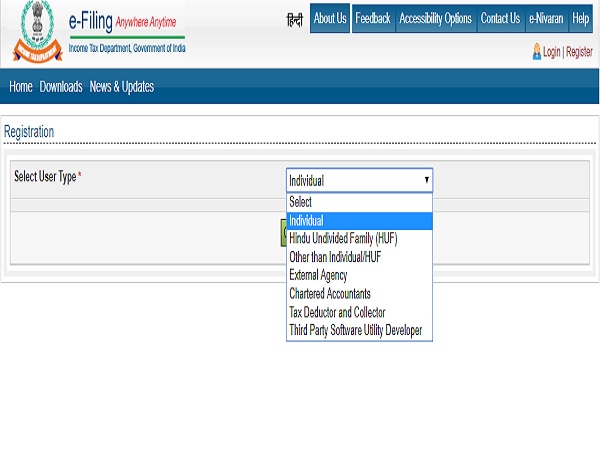
Task: Click the Select User Type label
Action: [x=47, y=177]
